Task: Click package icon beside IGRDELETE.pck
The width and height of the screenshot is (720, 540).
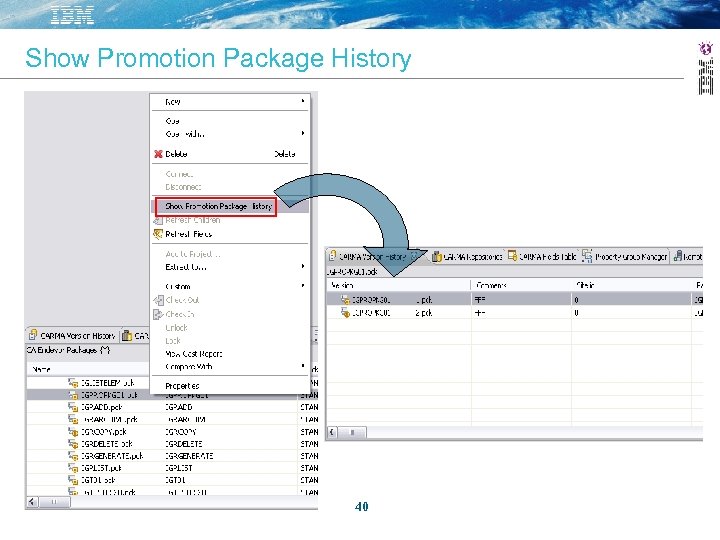Action: 73,444
